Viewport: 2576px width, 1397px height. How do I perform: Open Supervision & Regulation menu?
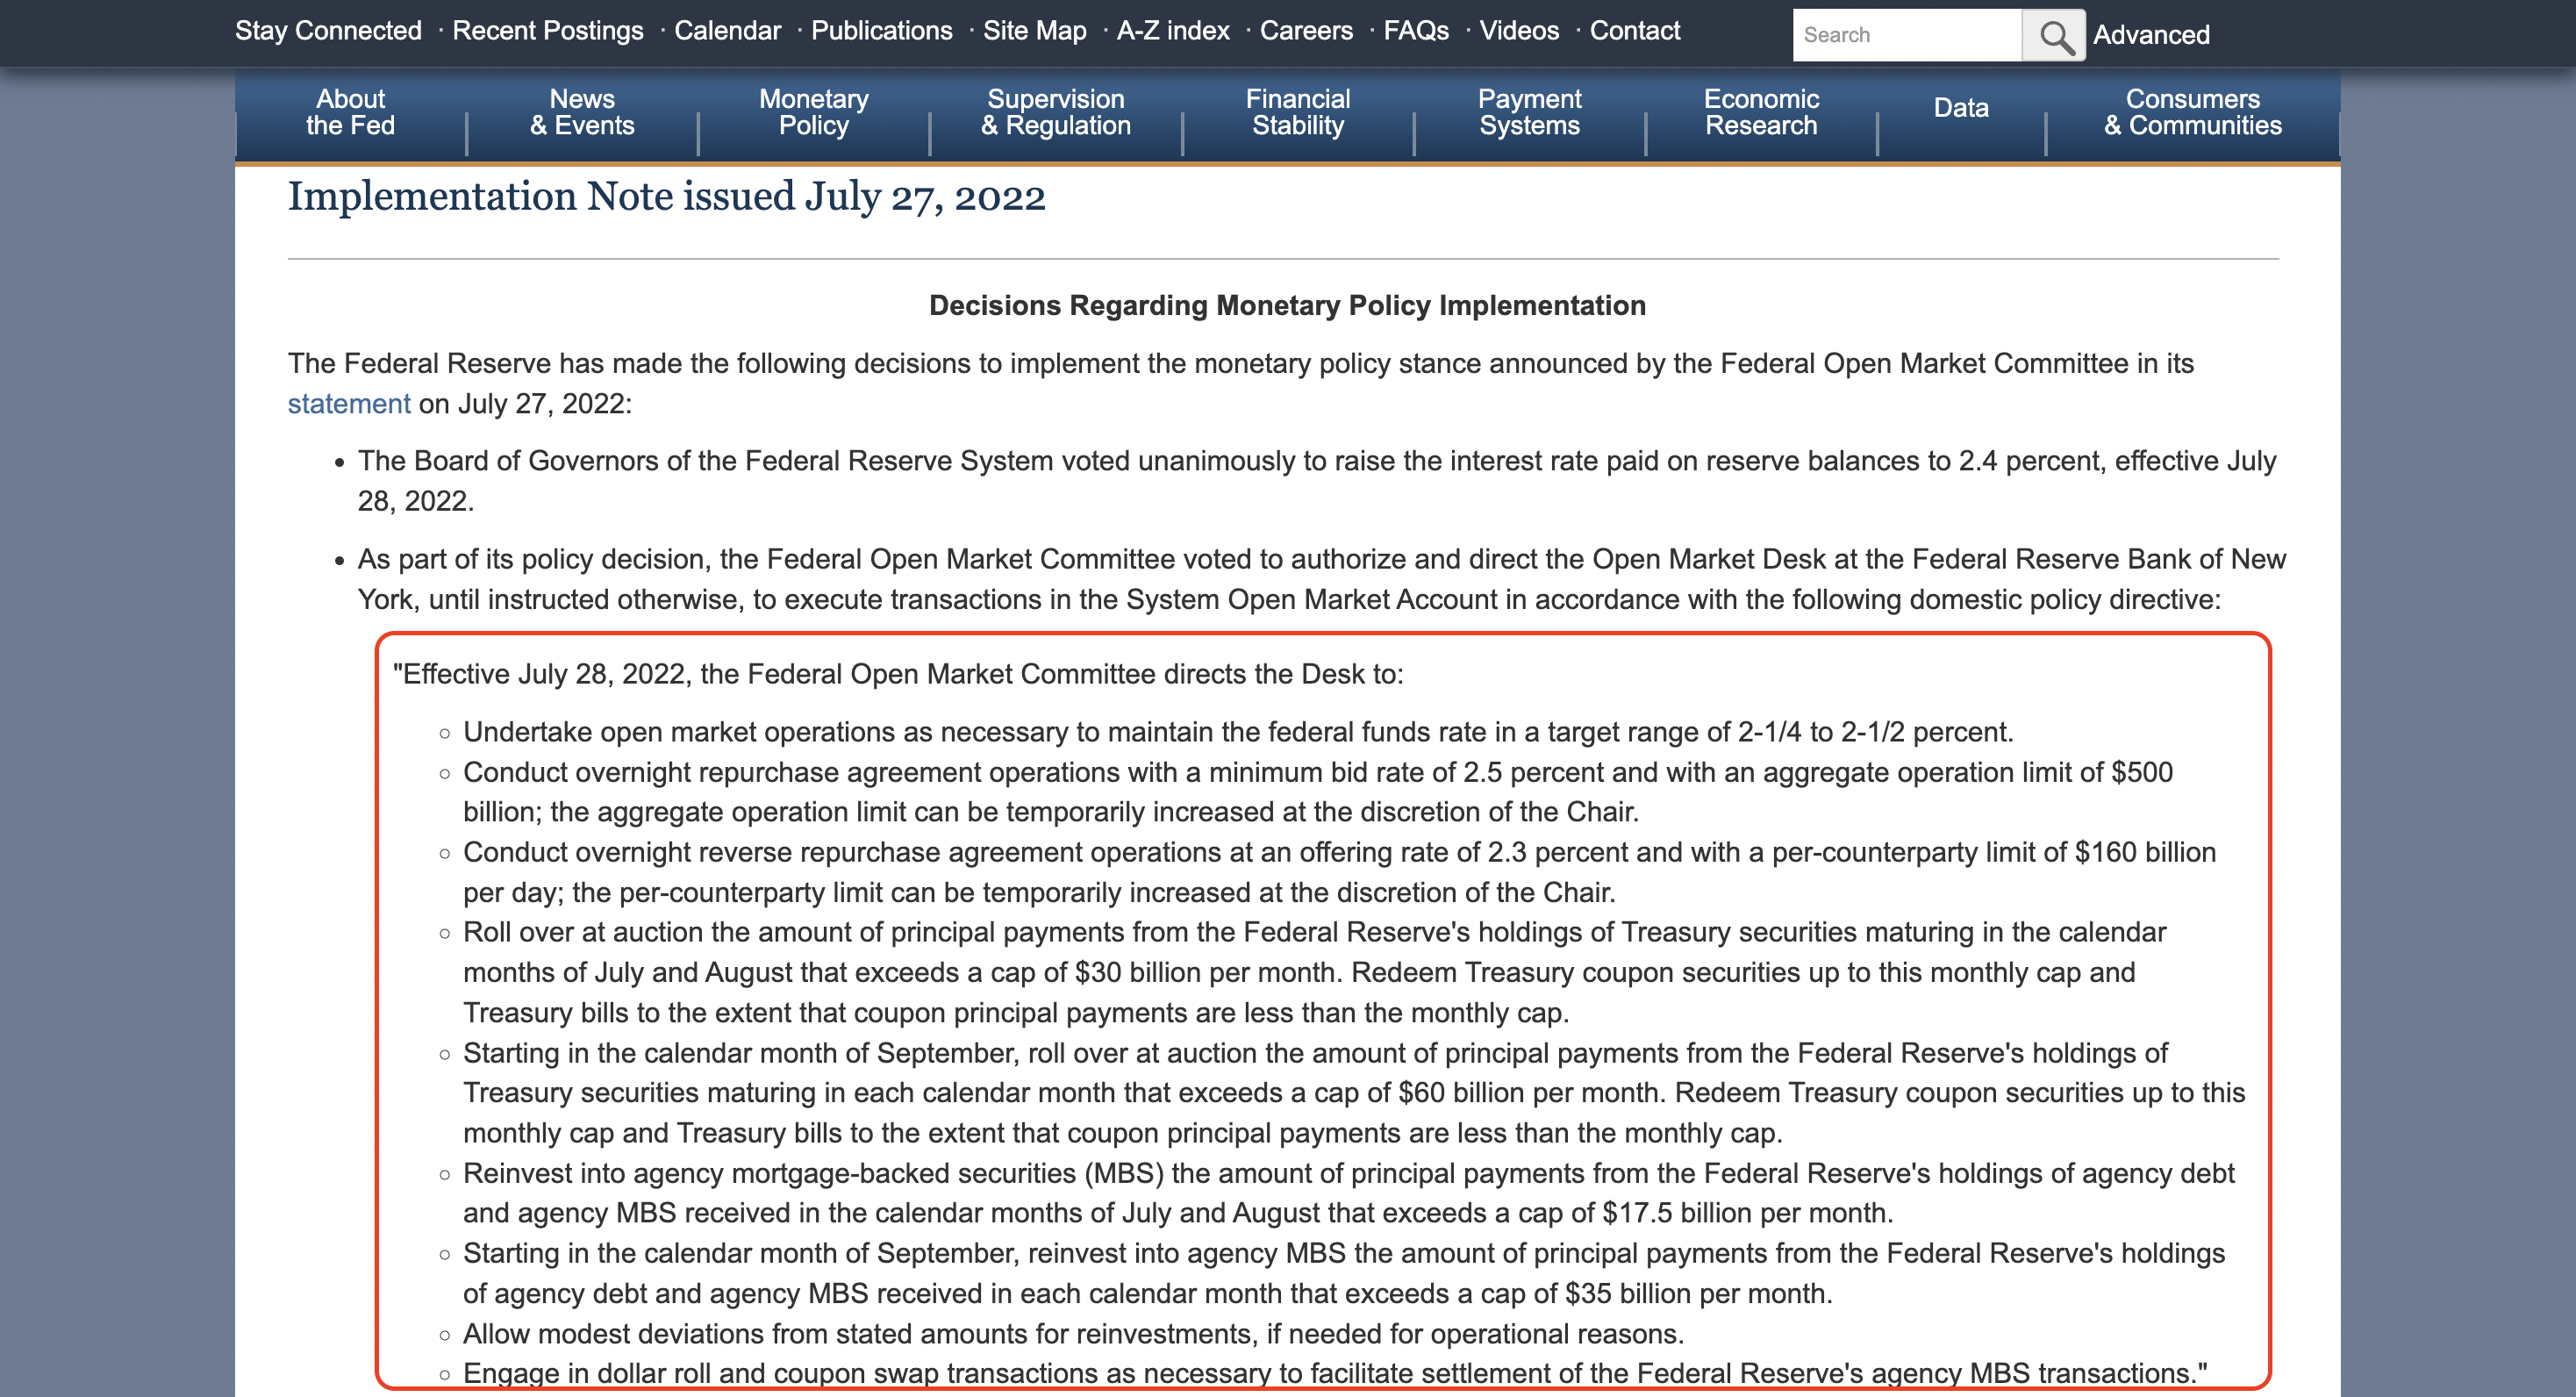coord(1055,112)
